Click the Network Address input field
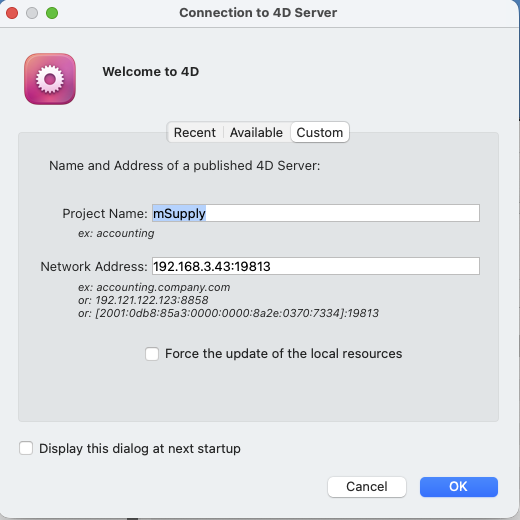 click(316, 266)
